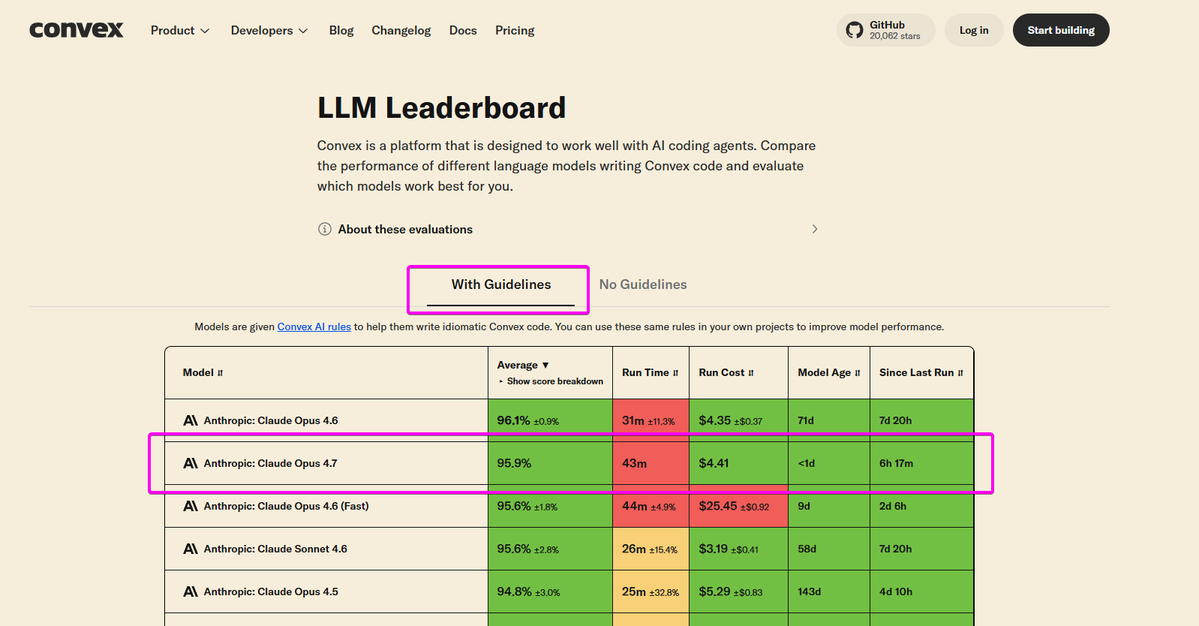Expand Show score breakdown
Viewport: 1199px width, 626px height.
[x=551, y=381]
